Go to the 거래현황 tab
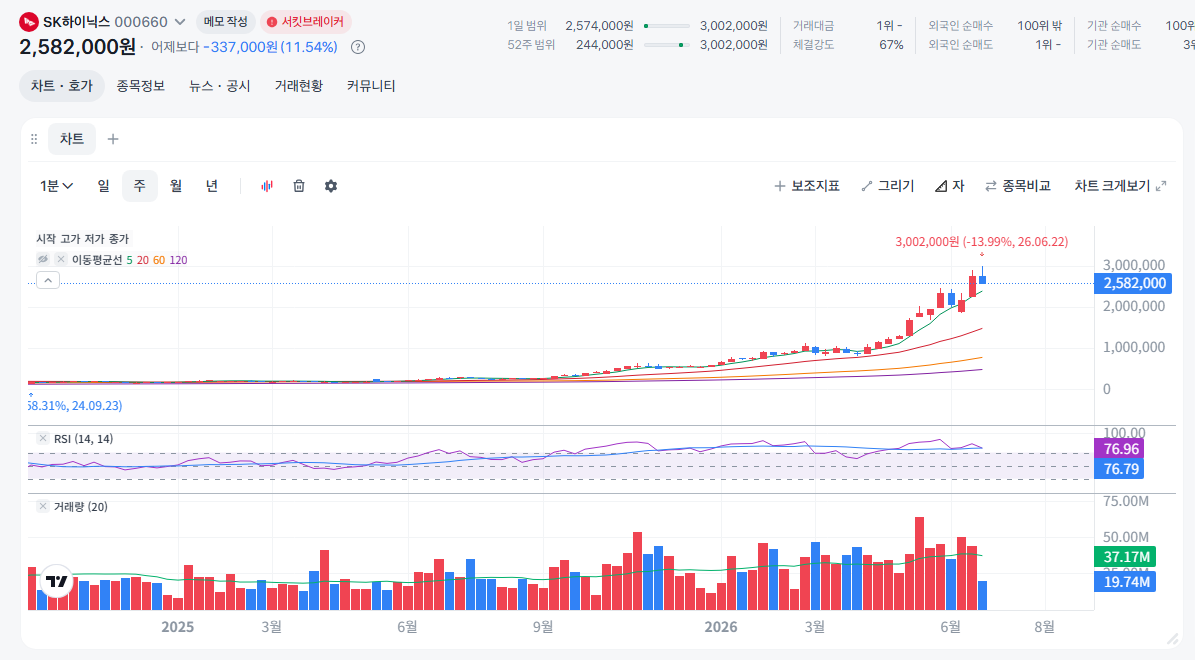The width and height of the screenshot is (1195, 660). (299, 86)
